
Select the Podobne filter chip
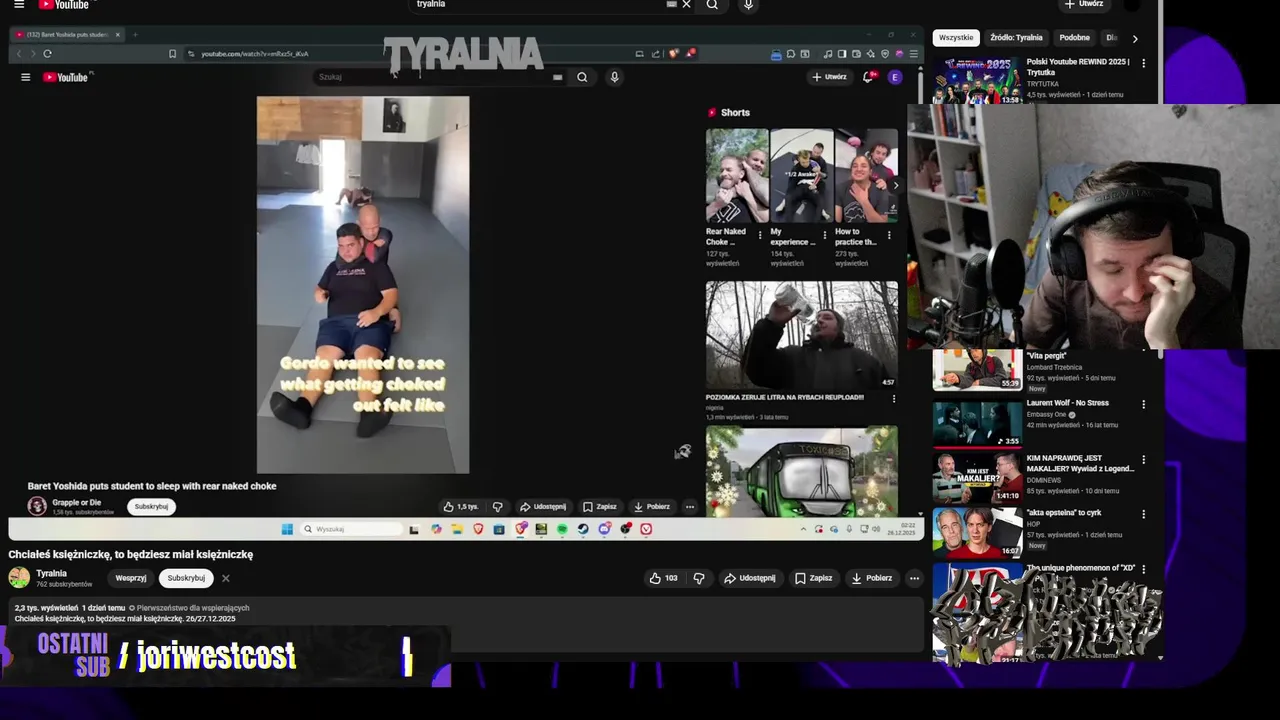click(1074, 38)
